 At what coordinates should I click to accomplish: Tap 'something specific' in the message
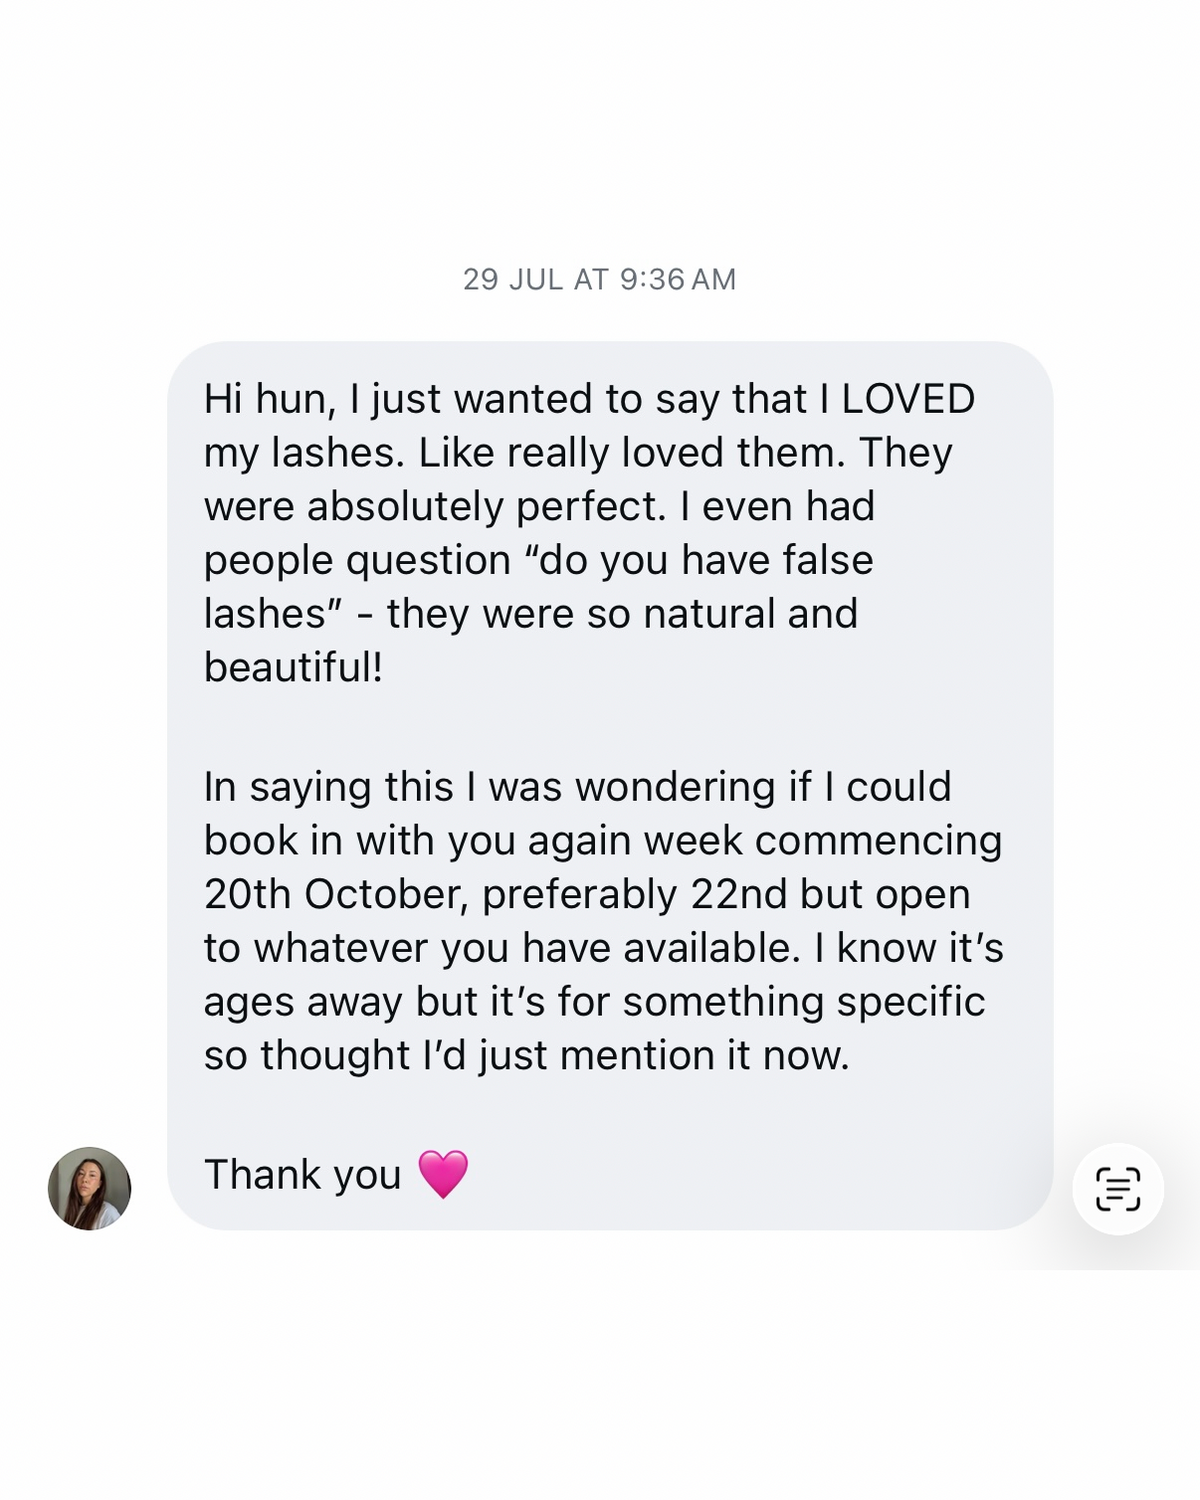pyautogui.click(x=803, y=1002)
